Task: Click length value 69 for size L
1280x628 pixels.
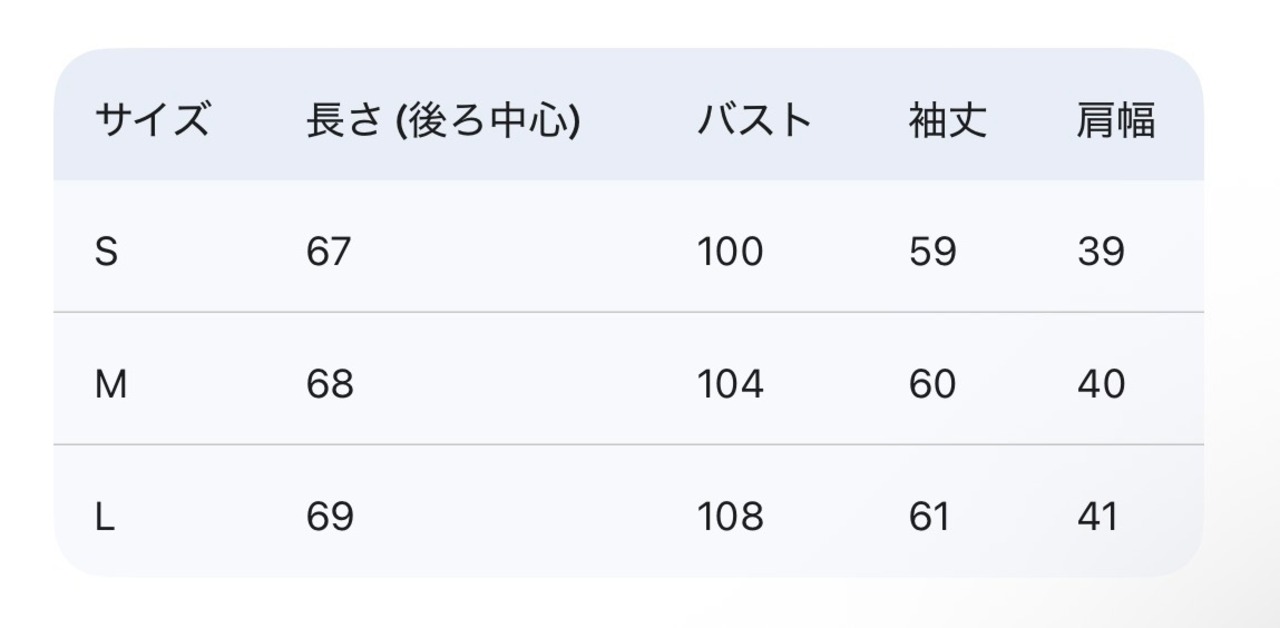Action: coord(330,517)
